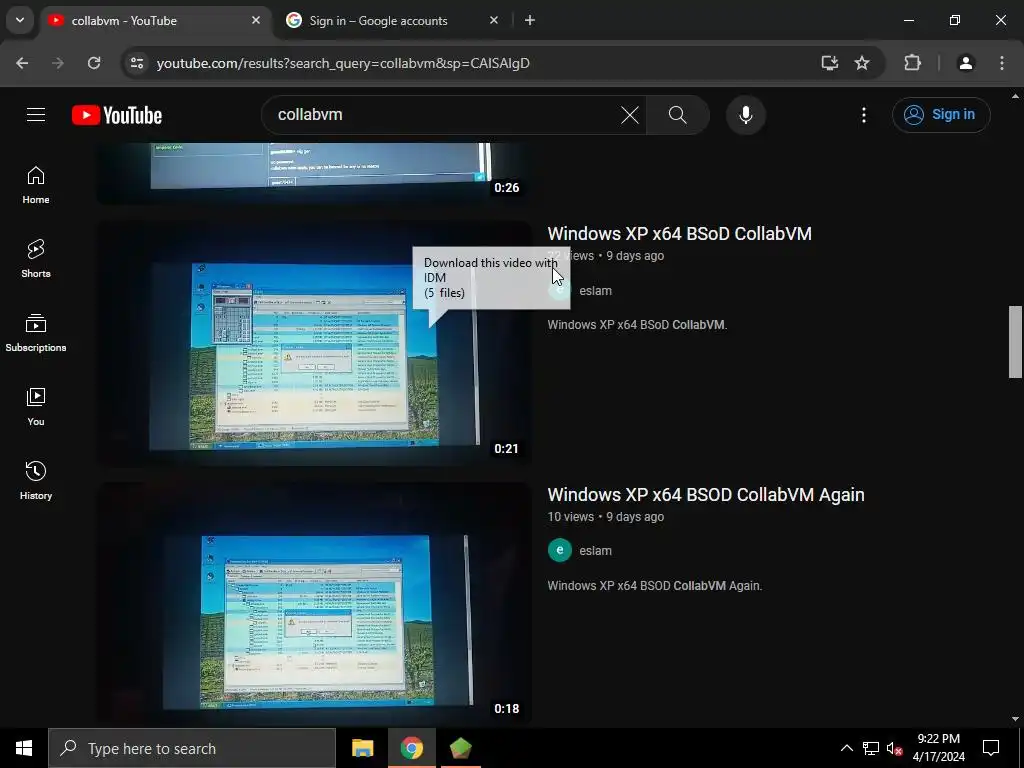1024x768 pixels.
Task: Bookmark this page with the star
Action: pos(862,63)
